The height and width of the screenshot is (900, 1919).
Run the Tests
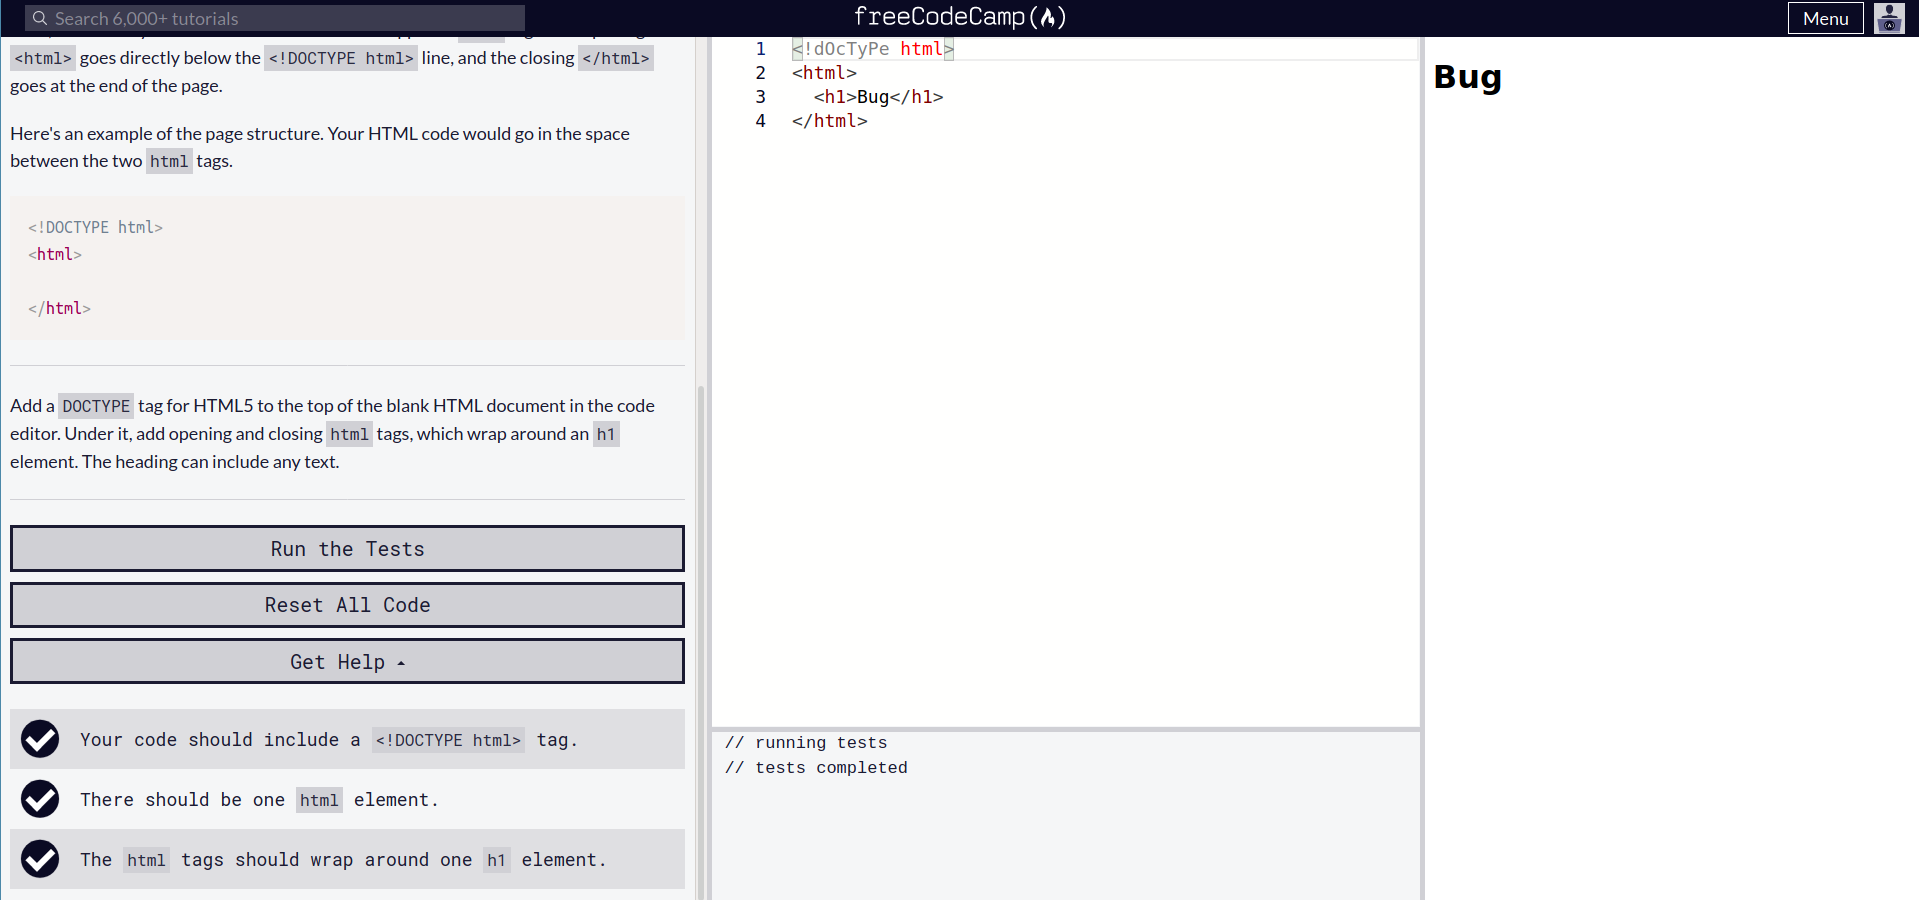pos(347,548)
